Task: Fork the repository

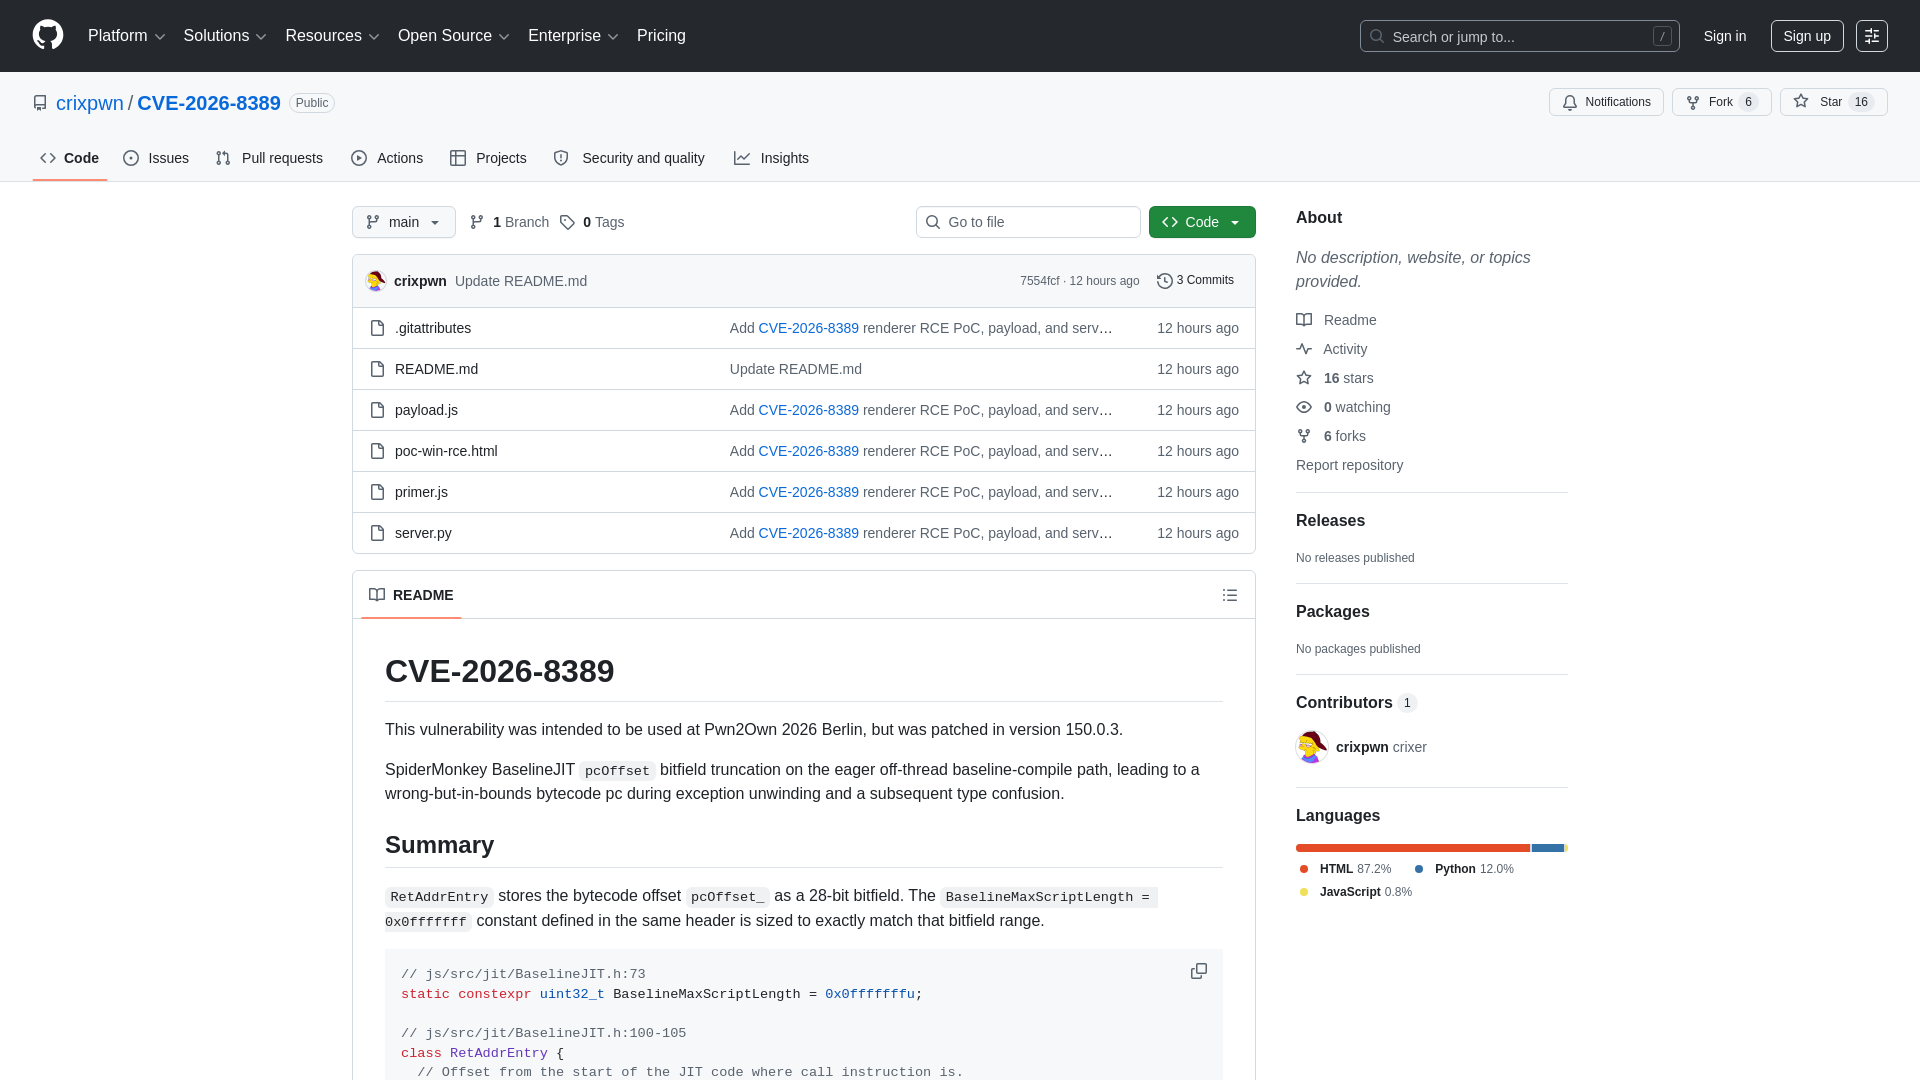Action: click(x=1721, y=102)
